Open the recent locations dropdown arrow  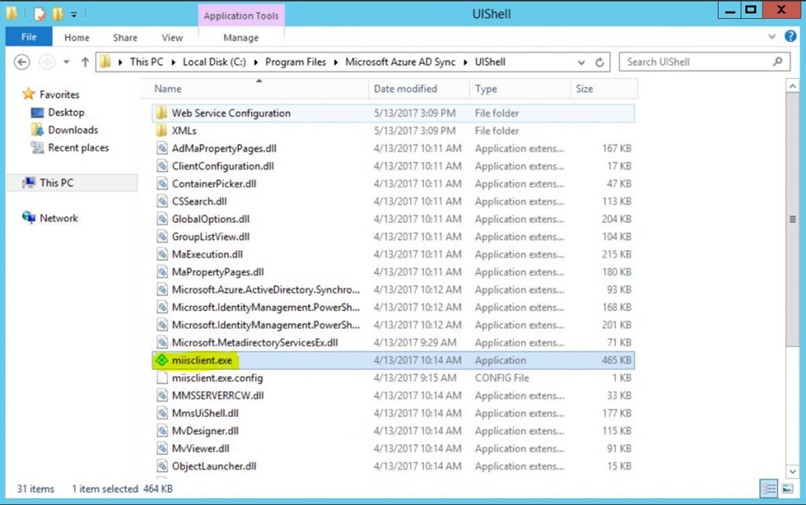pyautogui.click(x=66, y=62)
